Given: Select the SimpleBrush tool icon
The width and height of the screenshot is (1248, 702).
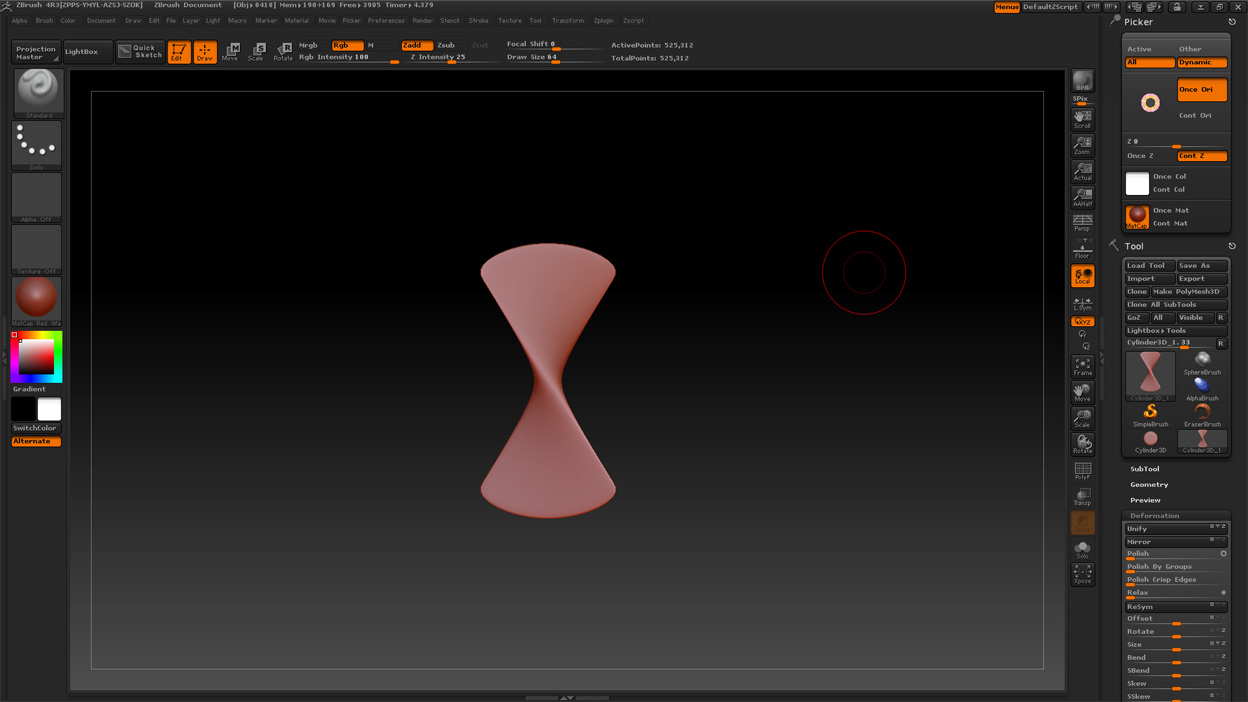Looking at the screenshot, I should (x=1150, y=414).
